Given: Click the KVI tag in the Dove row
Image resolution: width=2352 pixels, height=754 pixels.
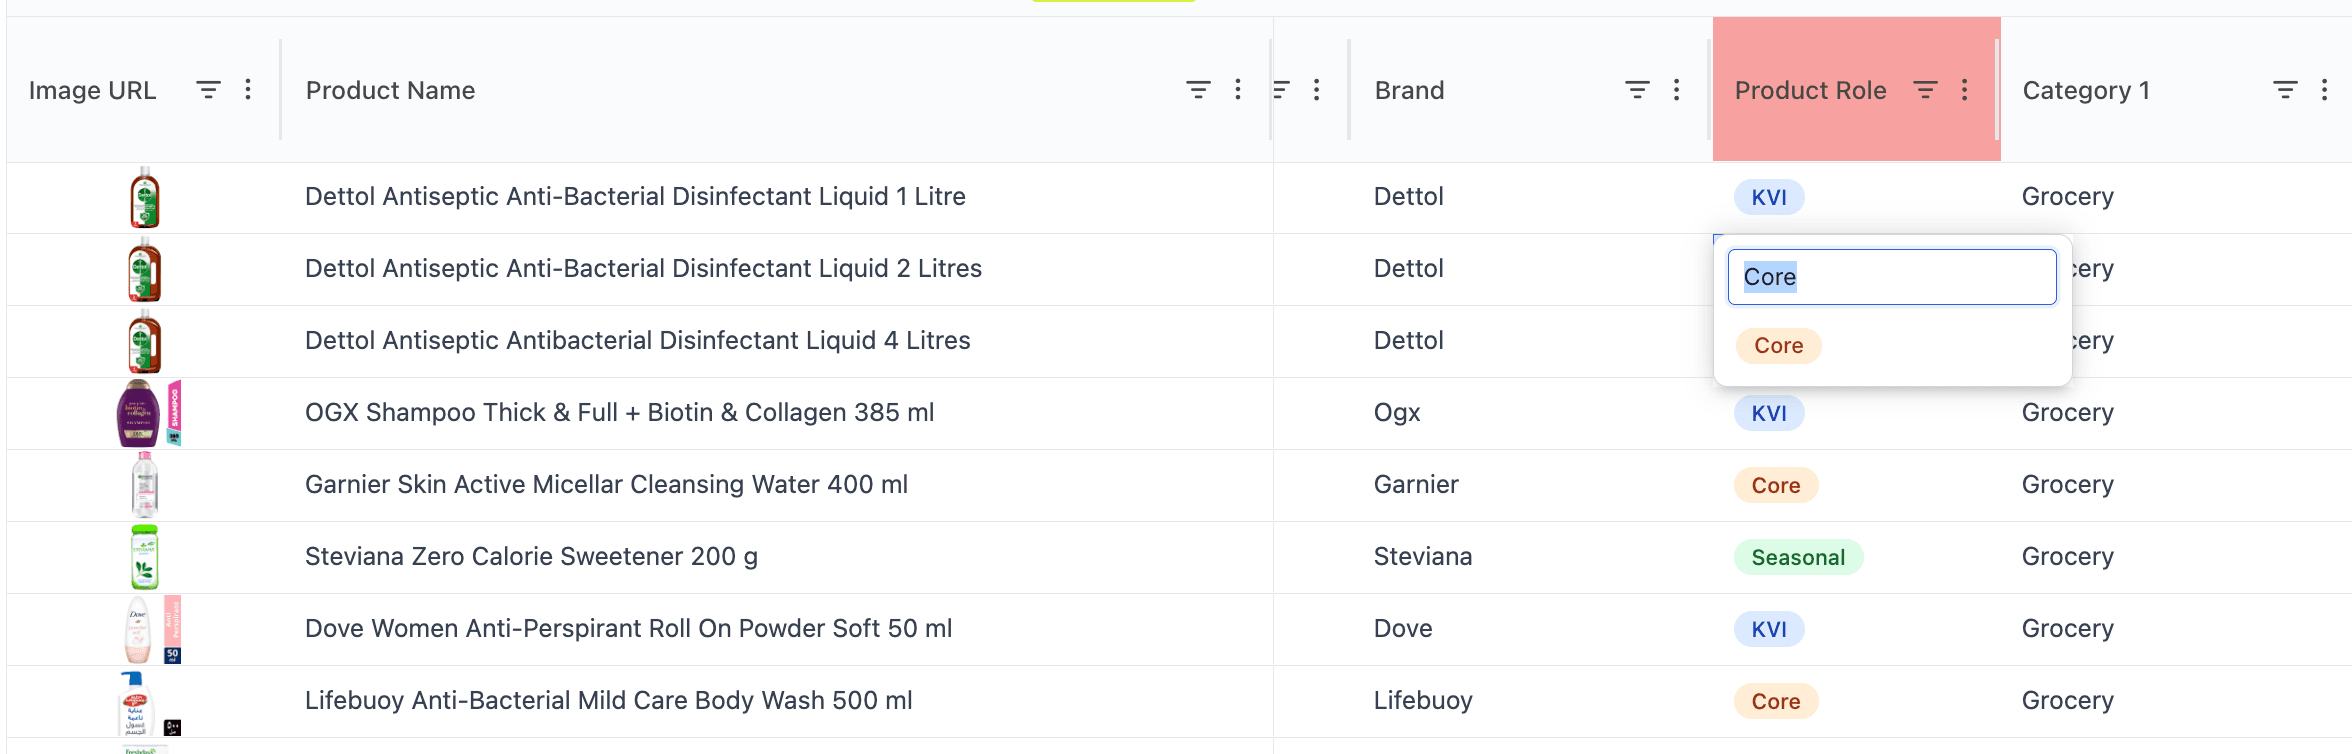Looking at the screenshot, I should click(1769, 629).
